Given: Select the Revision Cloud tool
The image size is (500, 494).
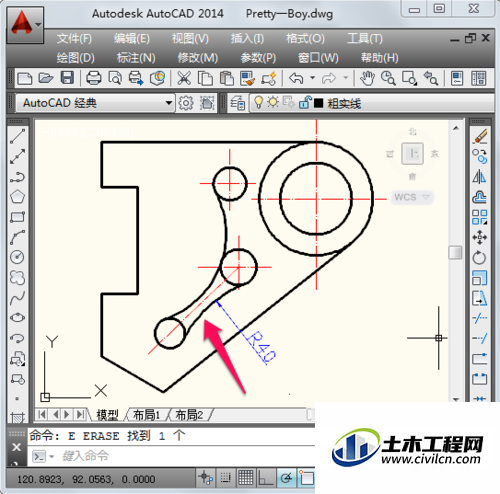Looking at the screenshot, I should point(17,277).
